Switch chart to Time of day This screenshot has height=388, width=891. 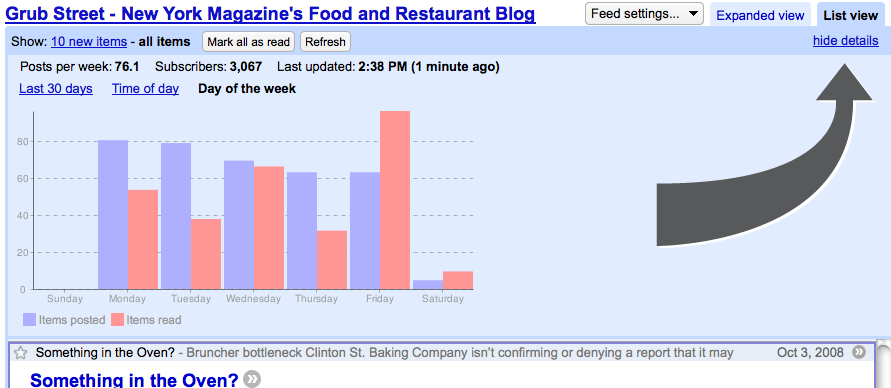pyautogui.click(x=145, y=89)
